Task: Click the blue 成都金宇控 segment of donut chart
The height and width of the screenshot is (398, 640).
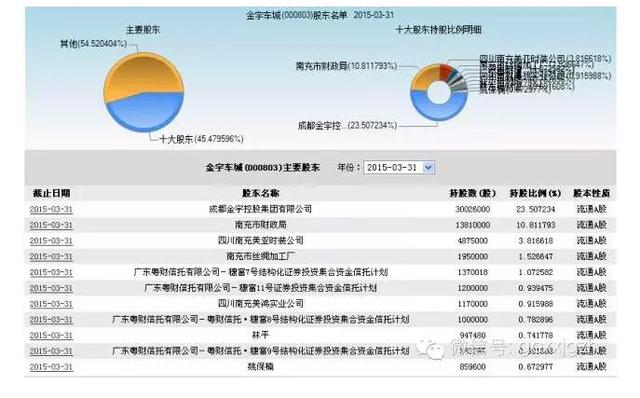Action: 438,110
